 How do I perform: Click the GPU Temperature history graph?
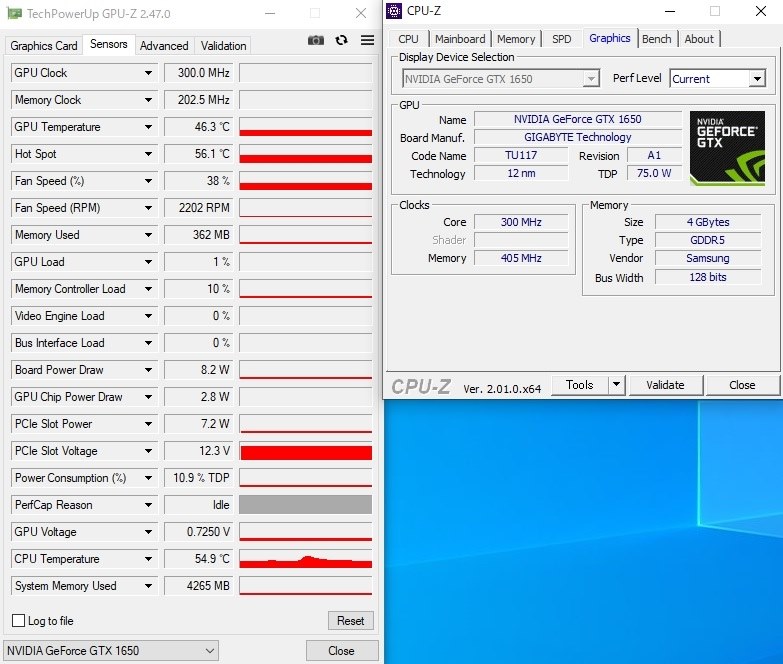pyautogui.click(x=306, y=127)
